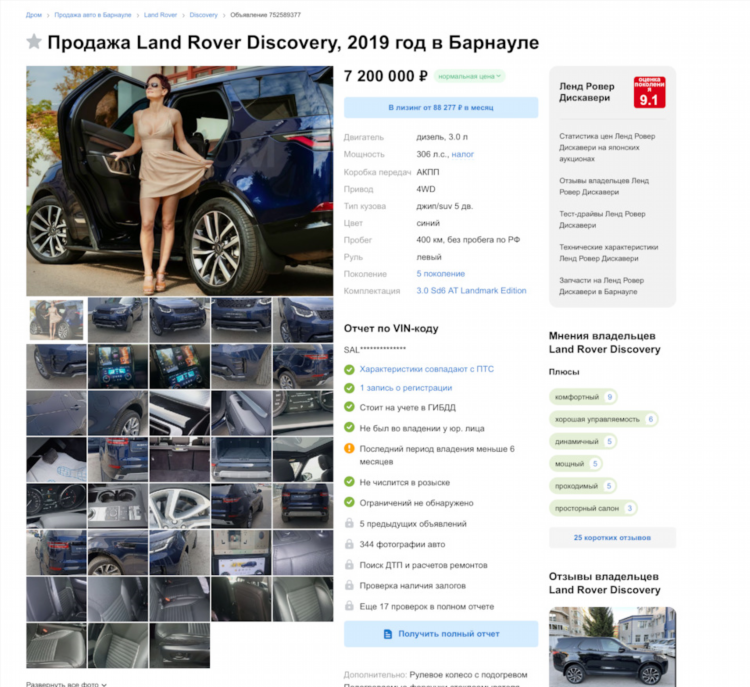Open the main photo of the blue Discovery
750x687 pixels.
point(179,181)
